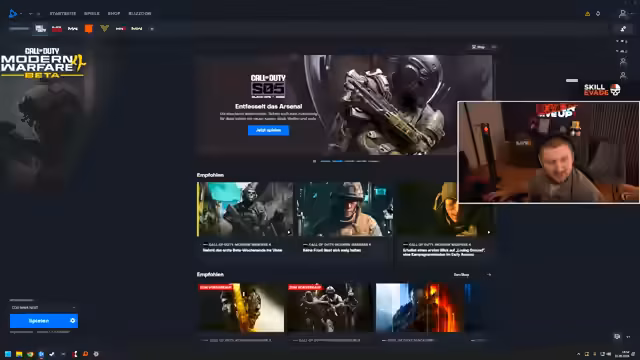640x360 pixels.
Task: Open the burning building shop thumbnail
Action: [x=420, y=307]
